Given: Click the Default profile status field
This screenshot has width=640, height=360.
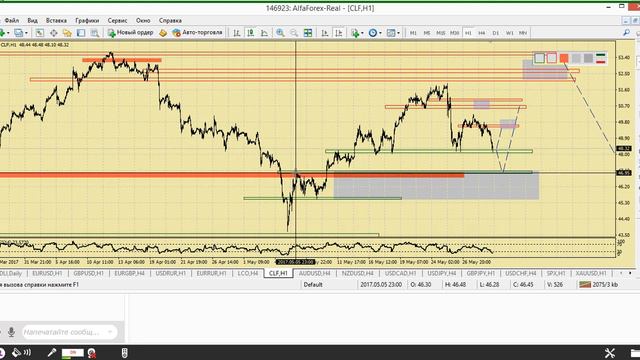Looking at the screenshot, I should [x=313, y=284].
